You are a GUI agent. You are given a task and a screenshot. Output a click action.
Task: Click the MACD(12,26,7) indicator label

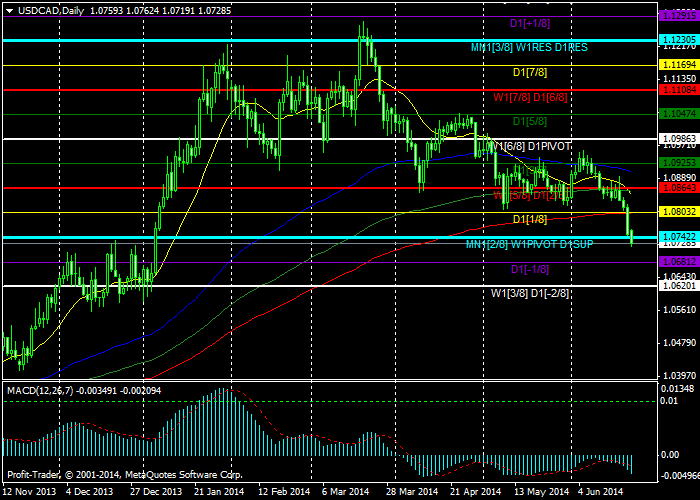41,391
